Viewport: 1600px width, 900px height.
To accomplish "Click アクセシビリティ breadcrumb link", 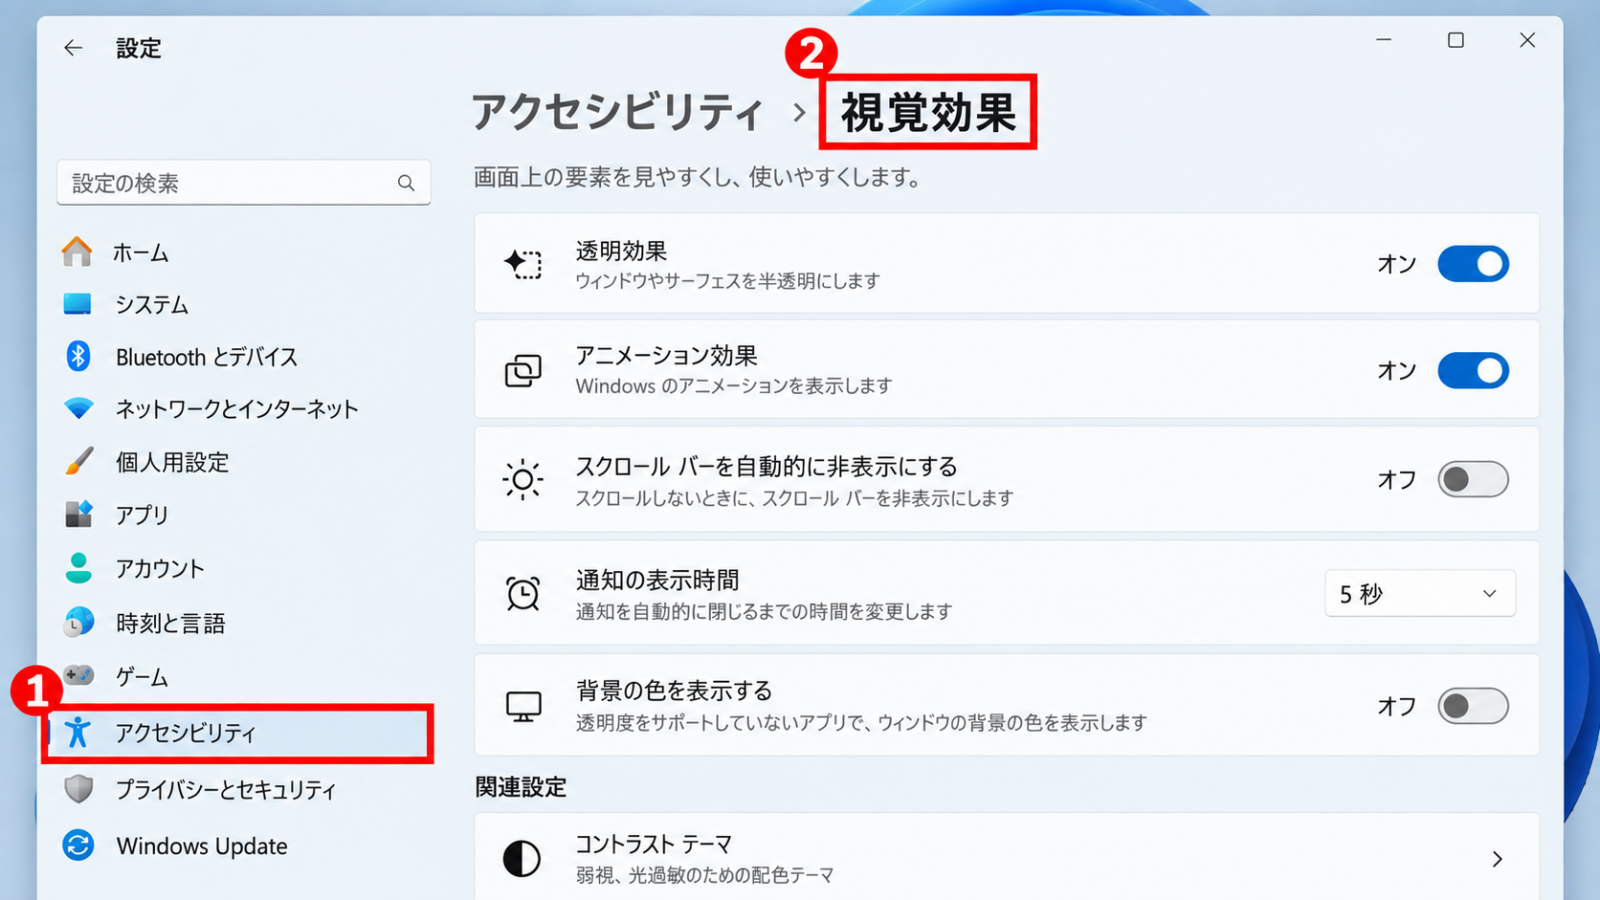I will click(618, 111).
